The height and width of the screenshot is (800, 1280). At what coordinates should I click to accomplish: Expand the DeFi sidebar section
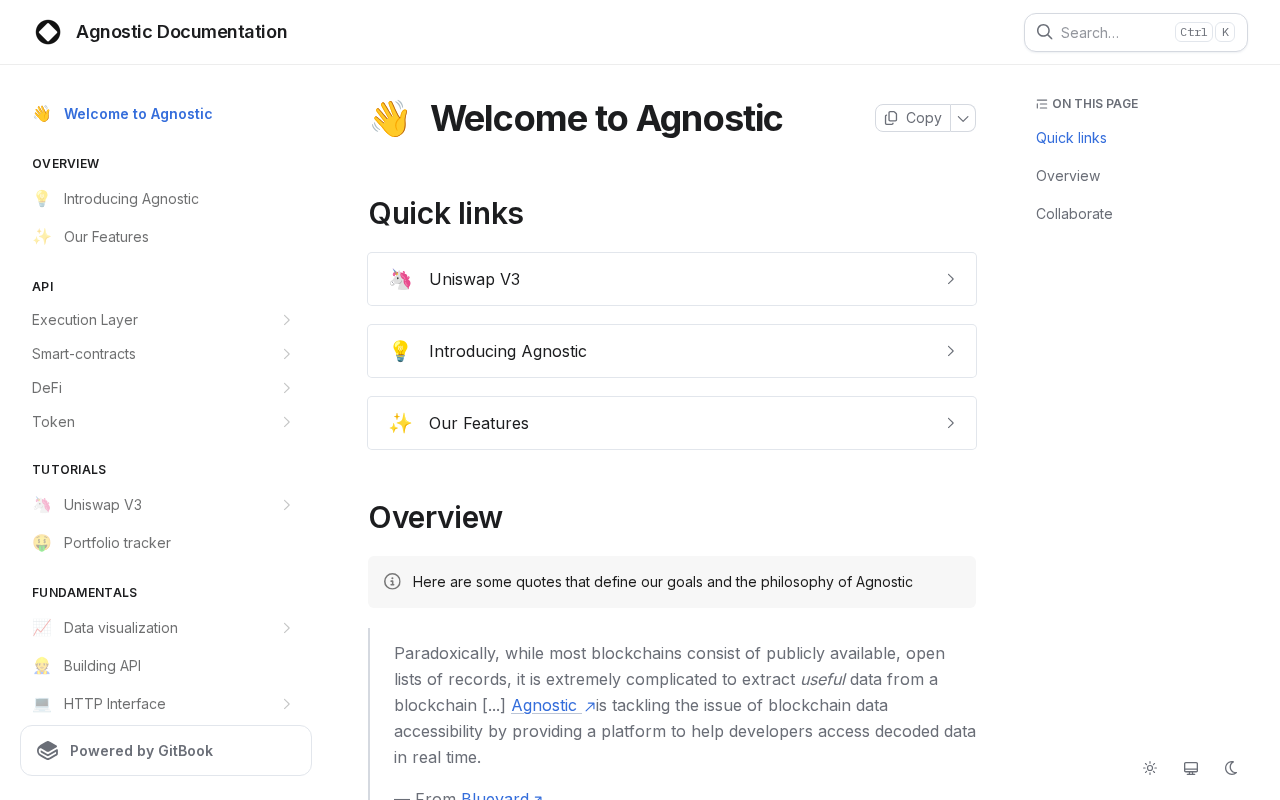pos(286,388)
